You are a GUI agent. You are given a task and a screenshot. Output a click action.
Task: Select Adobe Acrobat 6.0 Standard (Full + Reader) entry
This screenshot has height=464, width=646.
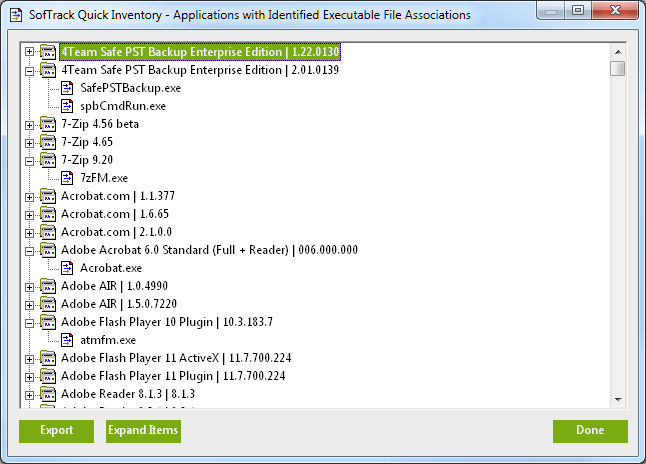coord(209,250)
